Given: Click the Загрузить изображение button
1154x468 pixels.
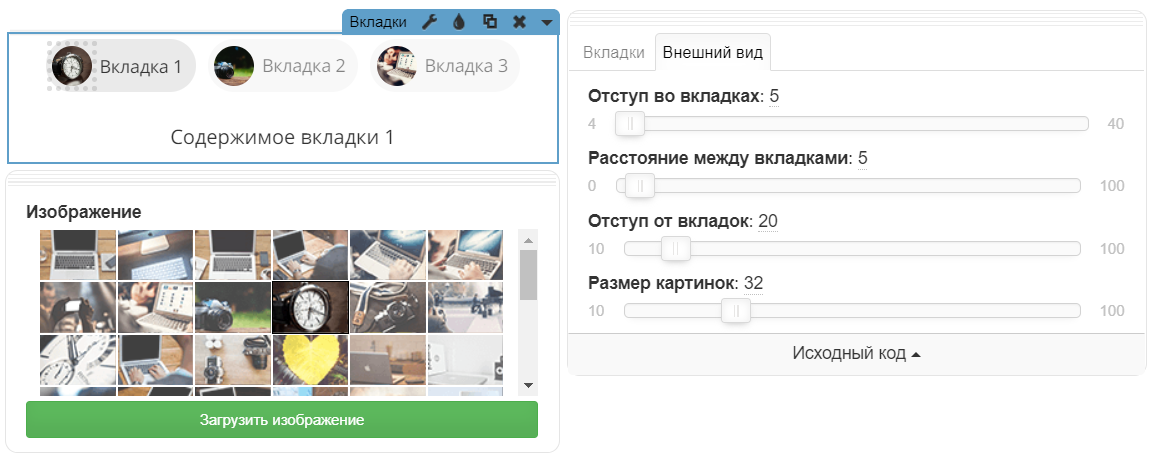Looking at the screenshot, I should 282,420.
